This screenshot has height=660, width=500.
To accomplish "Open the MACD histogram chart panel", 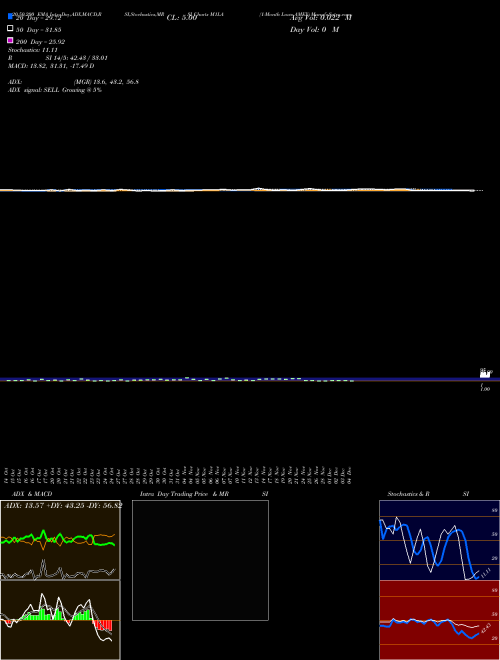I will [x=60, y=620].
